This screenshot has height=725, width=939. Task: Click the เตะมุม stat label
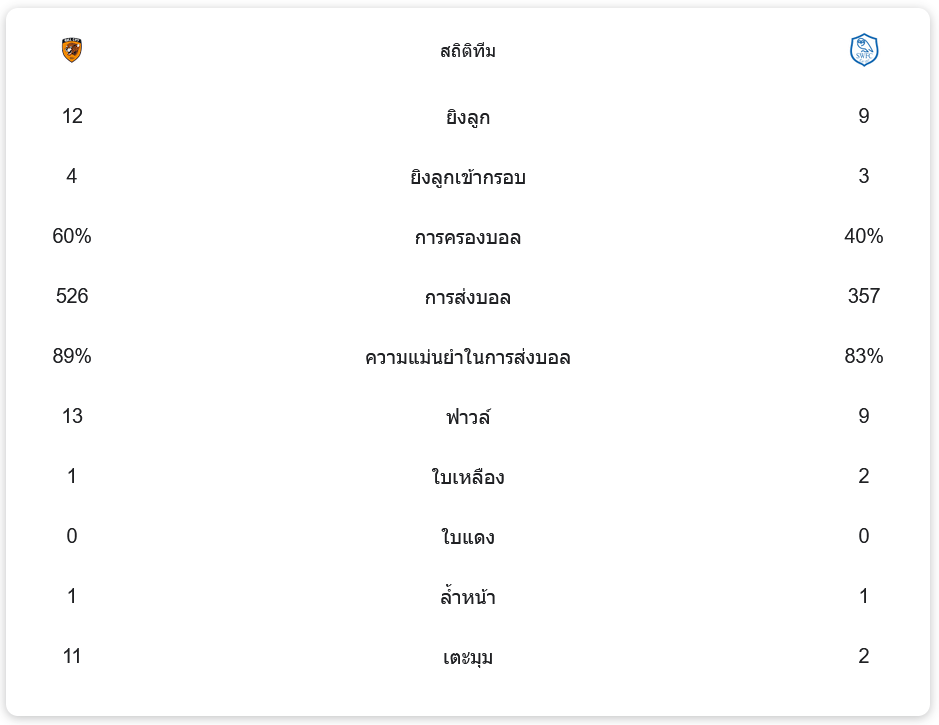tap(468, 657)
